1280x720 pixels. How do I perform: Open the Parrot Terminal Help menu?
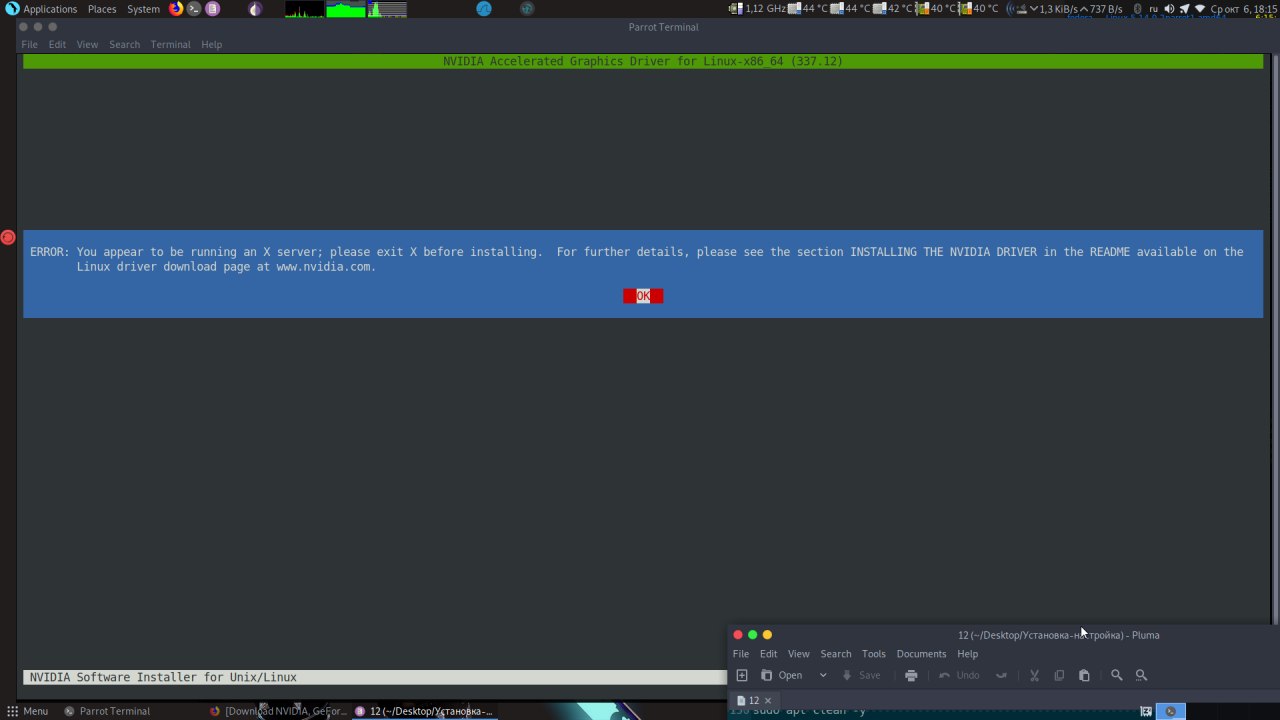211,45
